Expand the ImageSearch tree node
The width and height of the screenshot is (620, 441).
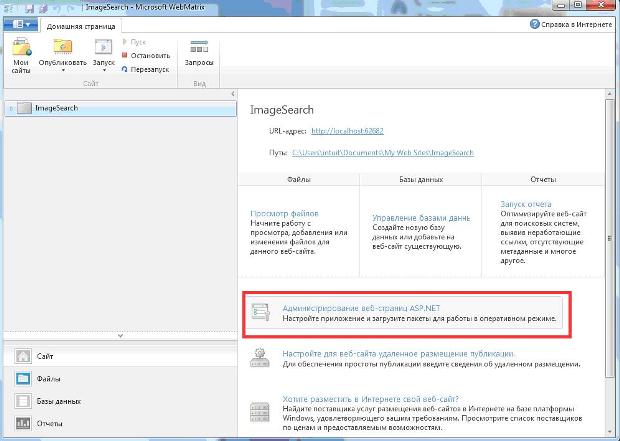[x=11, y=108]
